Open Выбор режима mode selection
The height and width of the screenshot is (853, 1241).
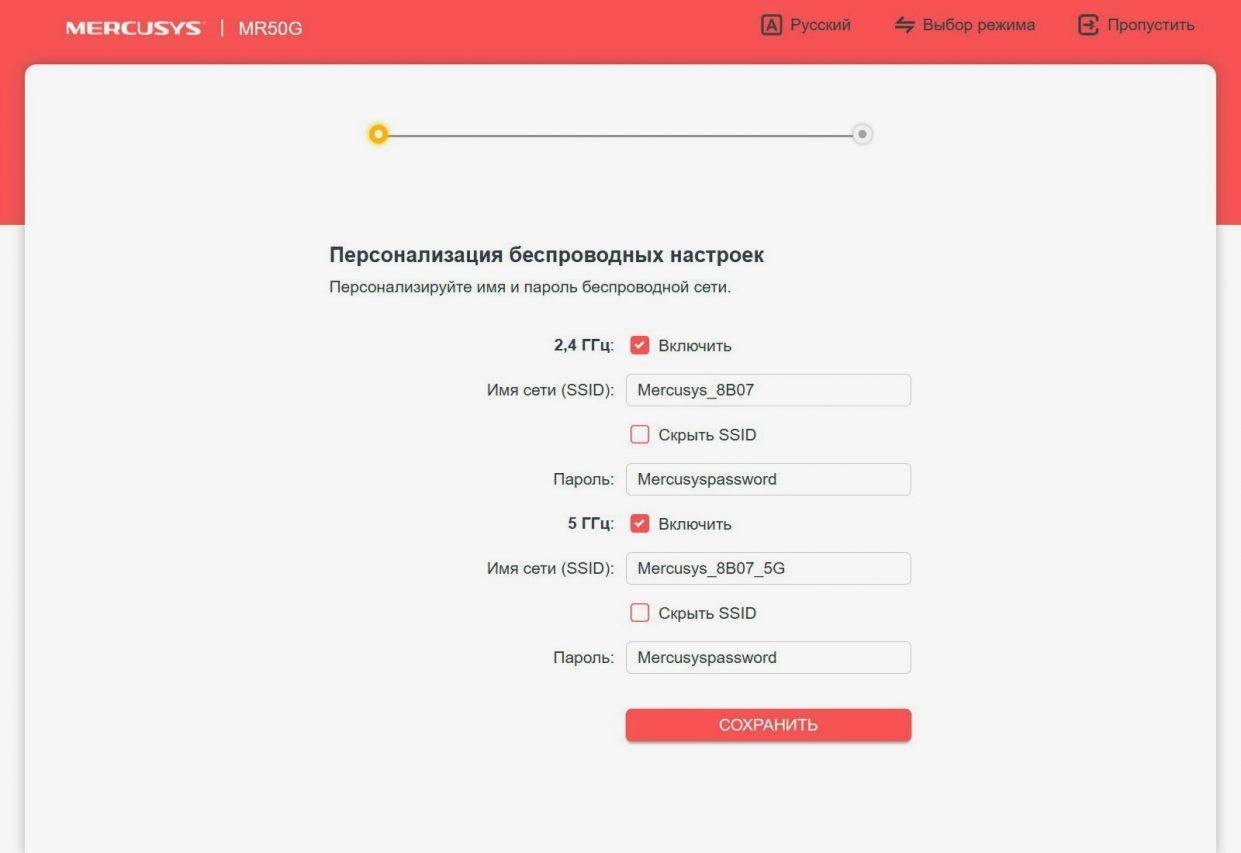tap(978, 25)
